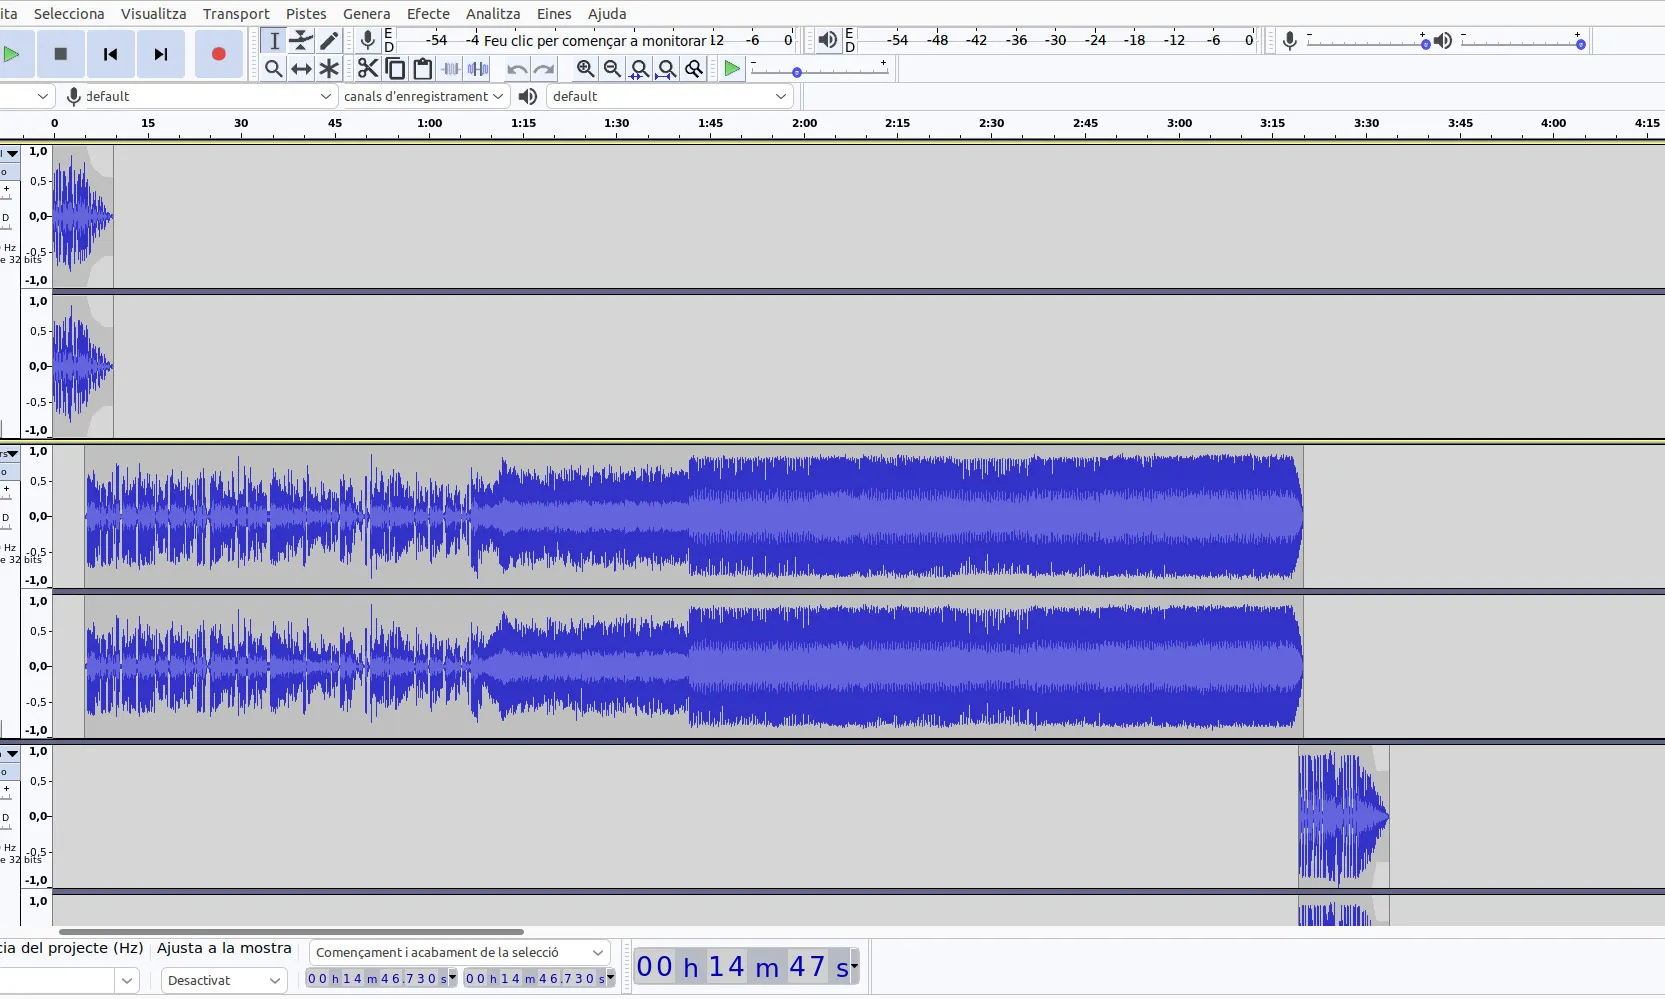Screen dimensions: 1665x999
Task: Open the Transport menu
Action: tap(236, 14)
